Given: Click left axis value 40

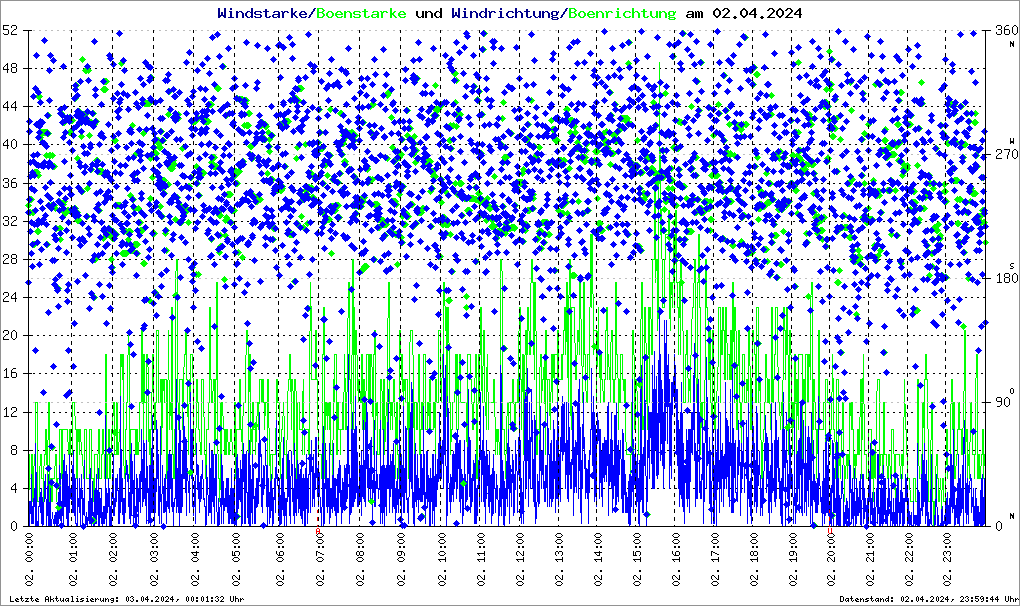Looking at the screenshot, I should (x=10, y=144).
